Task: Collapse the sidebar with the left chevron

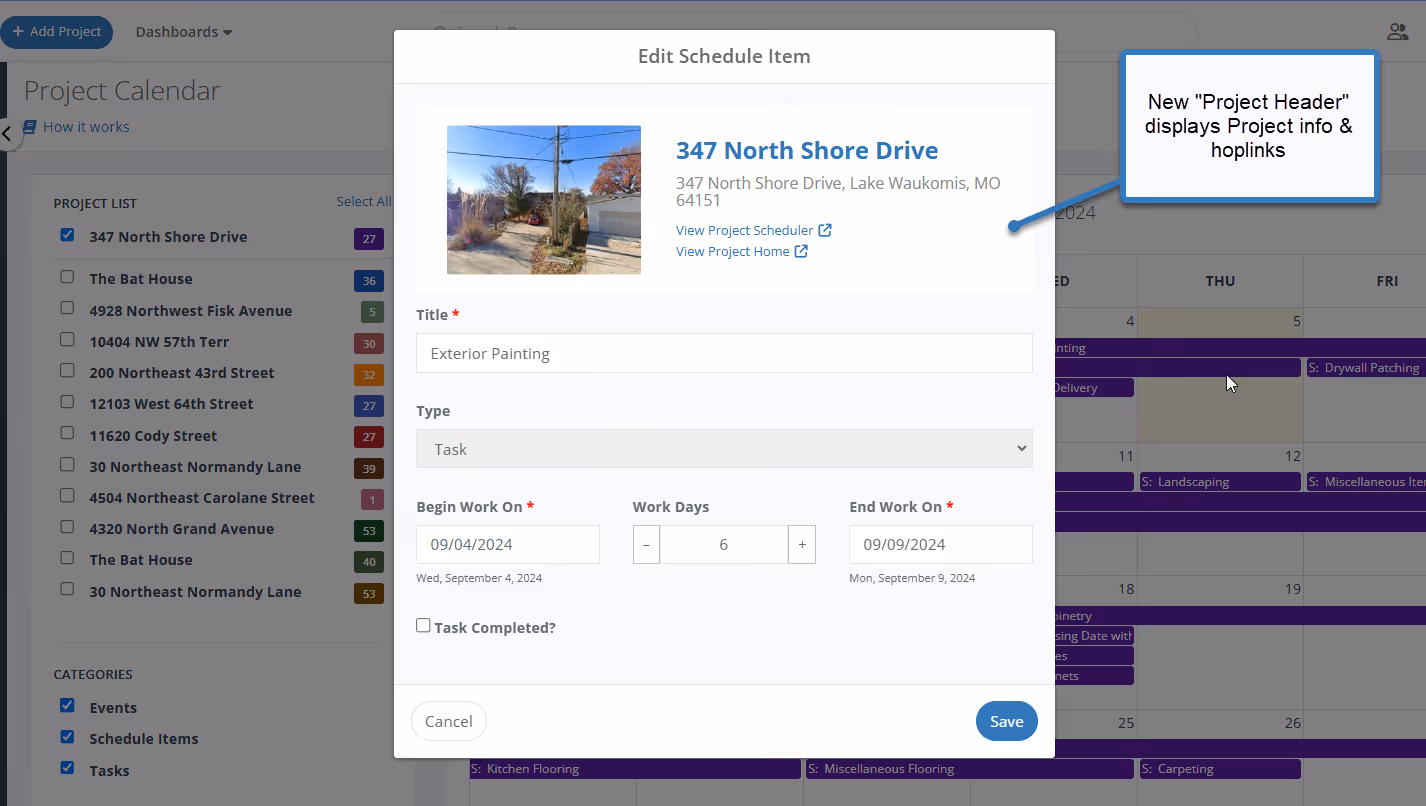Action: coord(7,133)
